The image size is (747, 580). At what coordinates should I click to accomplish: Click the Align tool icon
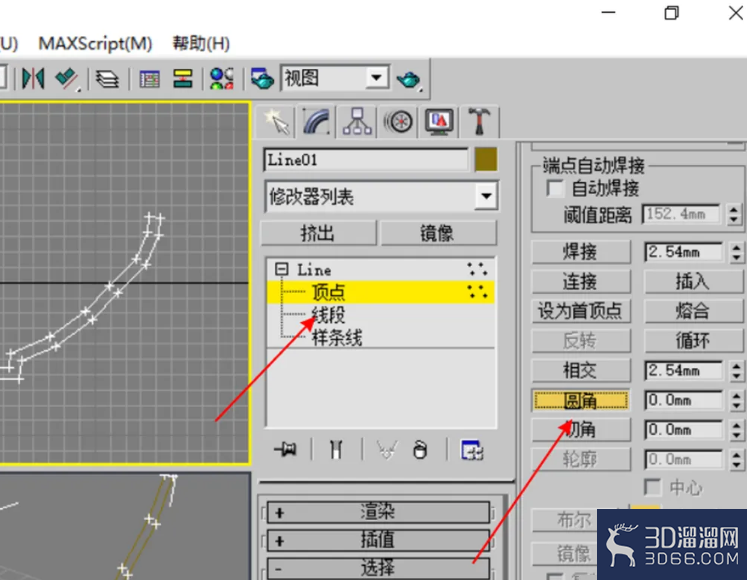pos(67,79)
